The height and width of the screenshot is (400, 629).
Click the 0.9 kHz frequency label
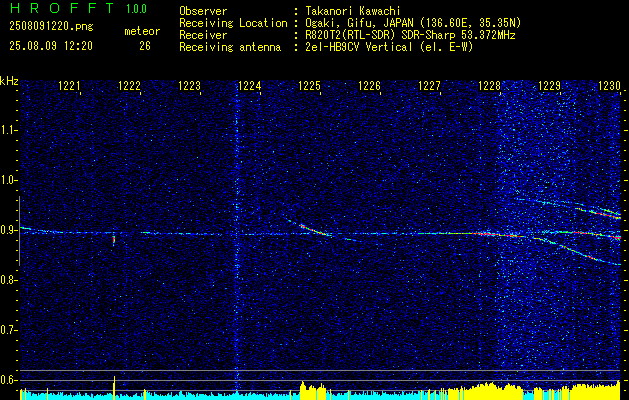[x=8, y=230]
